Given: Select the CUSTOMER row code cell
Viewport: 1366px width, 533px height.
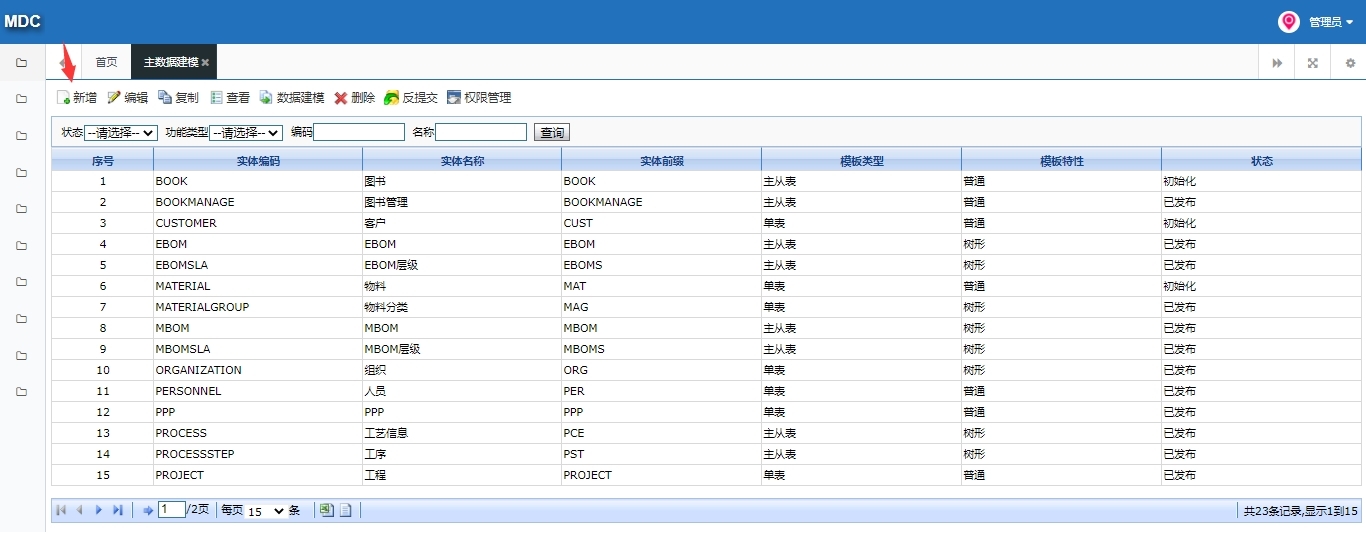Looking at the screenshot, I should click(258, 223).
